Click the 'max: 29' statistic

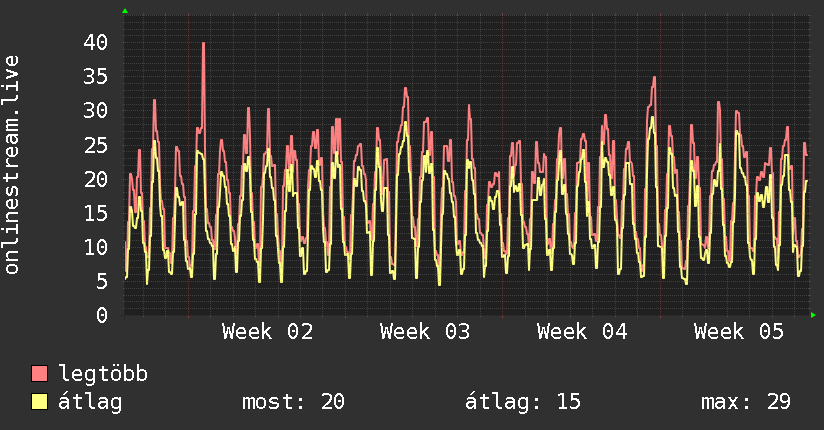[746, 402]
